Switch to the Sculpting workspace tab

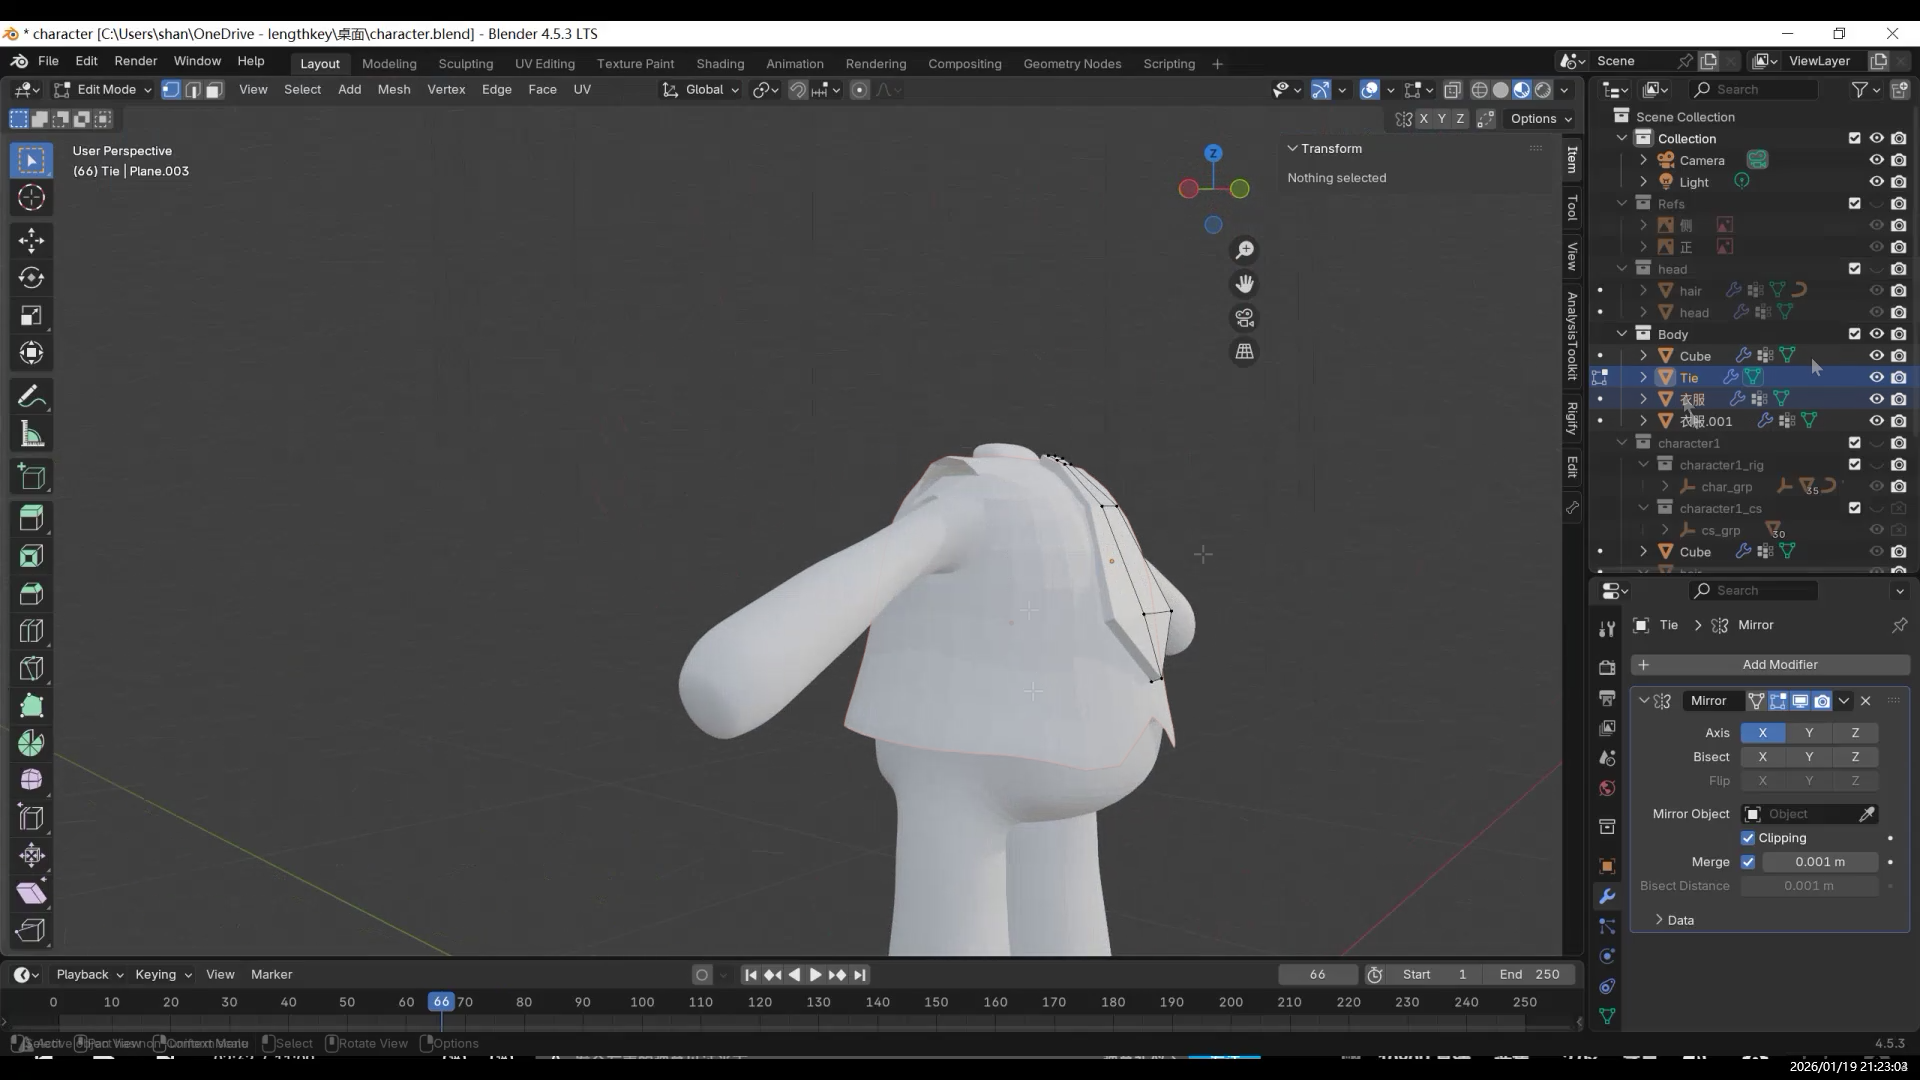pyautogui.click(x=465, y=63)
